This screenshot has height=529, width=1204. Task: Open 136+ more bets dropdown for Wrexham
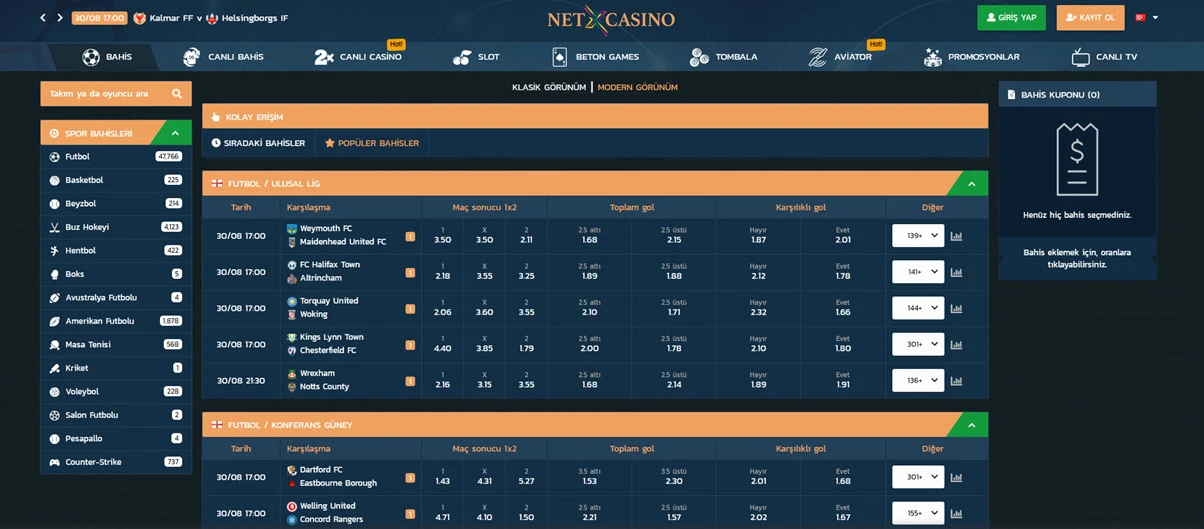[918, 381]
